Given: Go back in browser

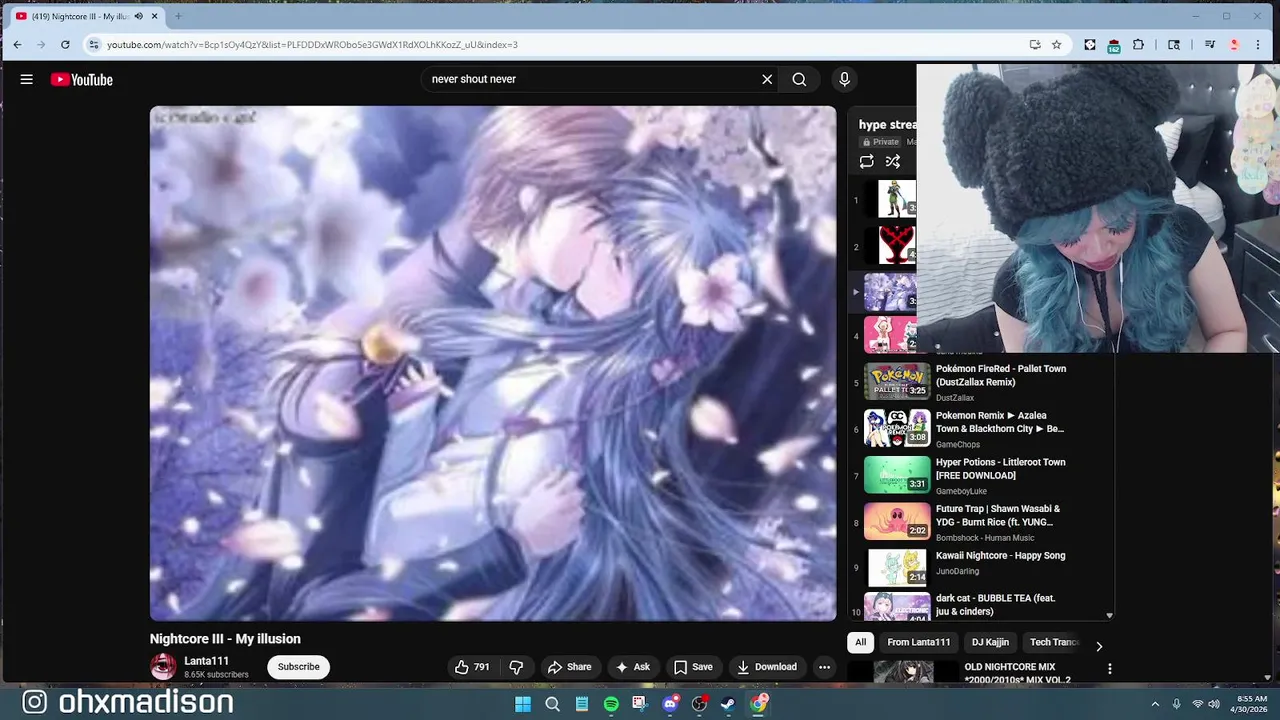Looking at the screenshot, I should pos(17,44).
